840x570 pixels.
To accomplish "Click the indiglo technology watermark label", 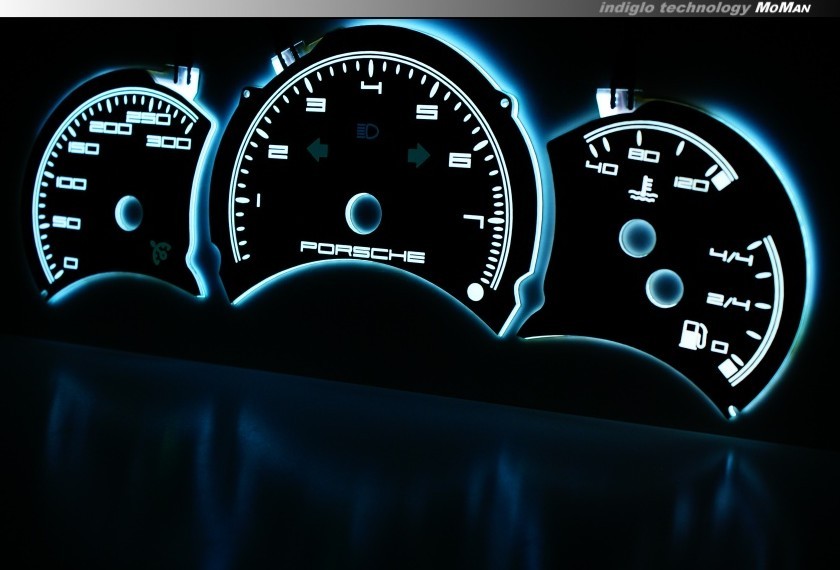I will pyautogui.click(x=674, y=8).
